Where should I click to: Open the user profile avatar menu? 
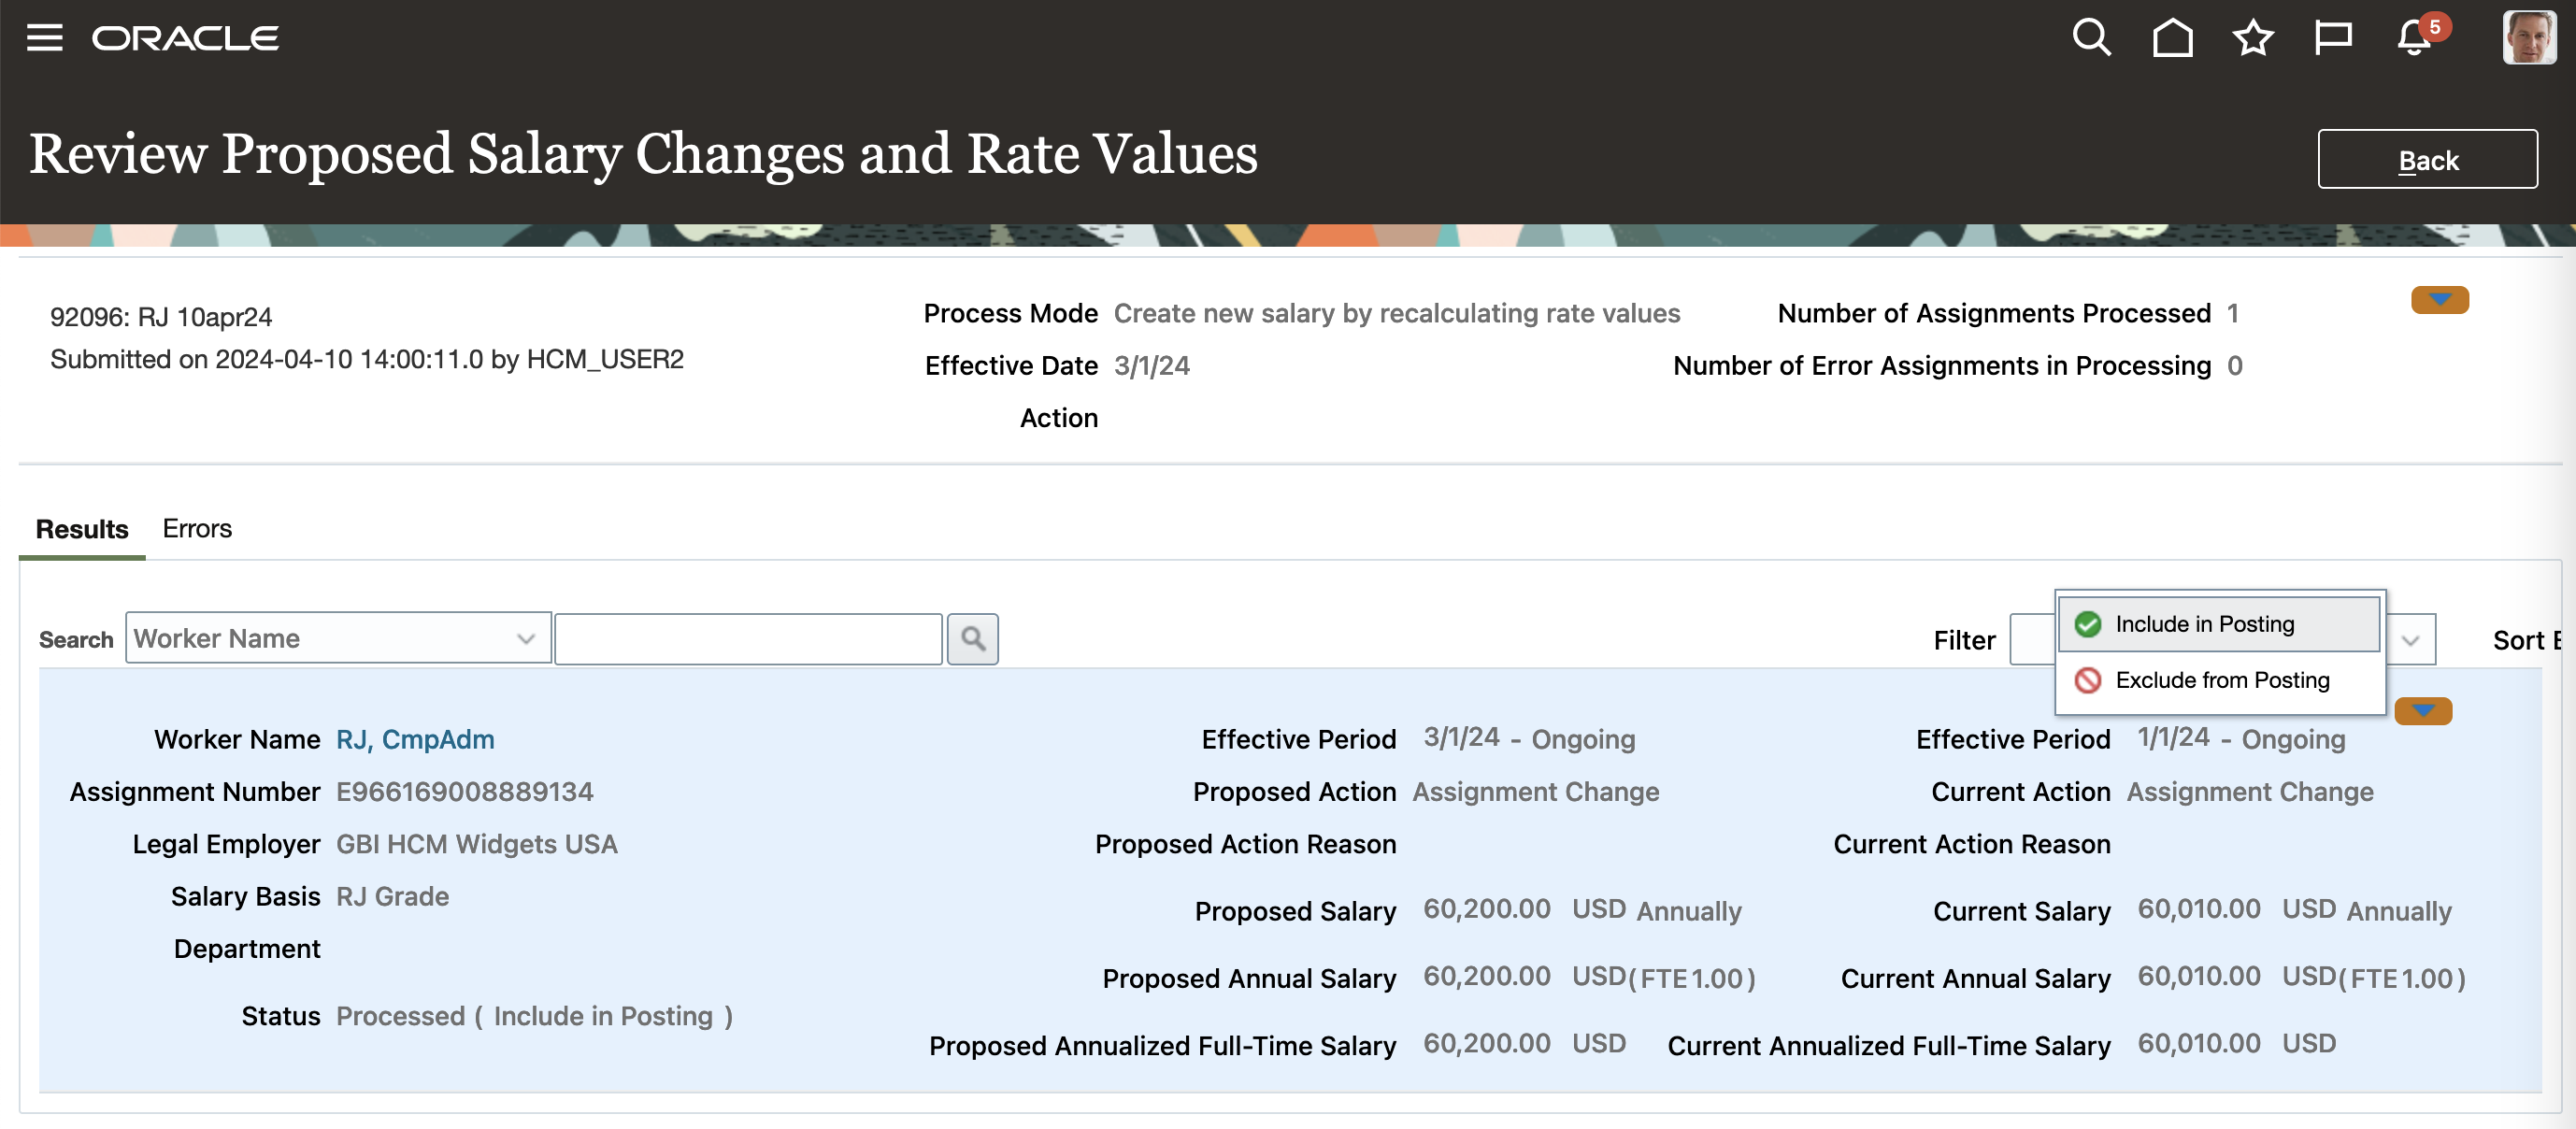pyautogui.click(x=2528, y=38)
